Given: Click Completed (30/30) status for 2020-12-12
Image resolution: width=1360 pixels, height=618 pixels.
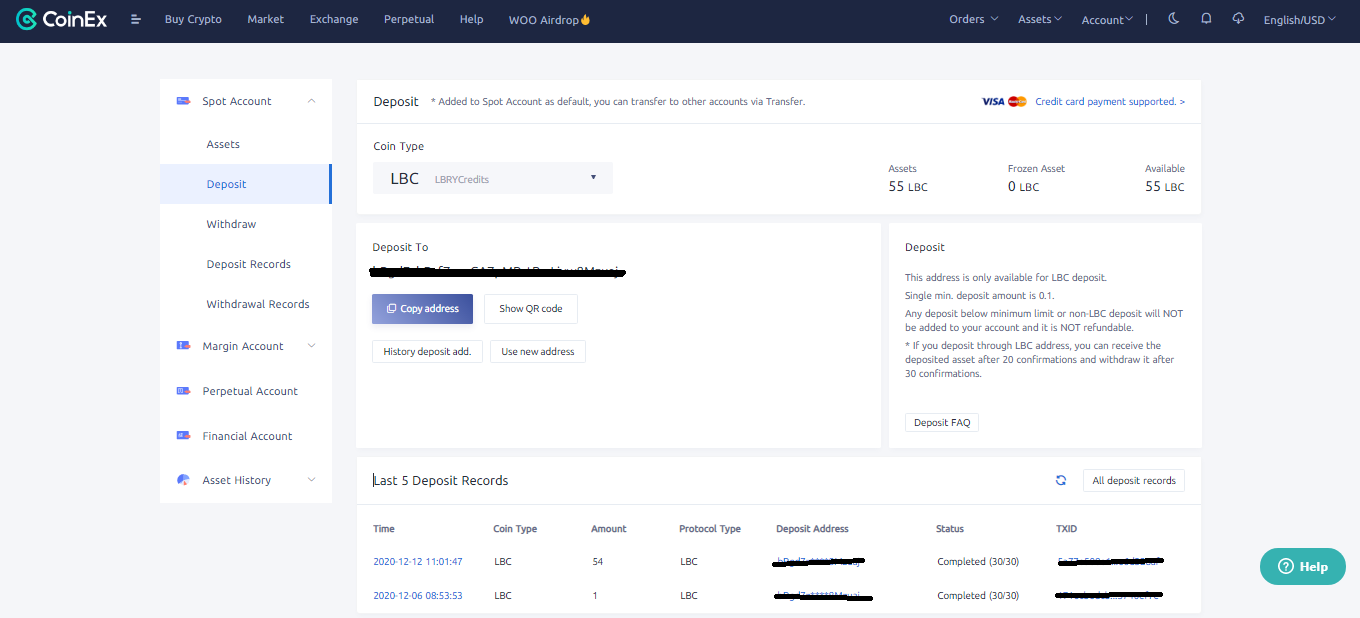Looking at the screenshot, I should pyautogui.click(x=978, y=562).
